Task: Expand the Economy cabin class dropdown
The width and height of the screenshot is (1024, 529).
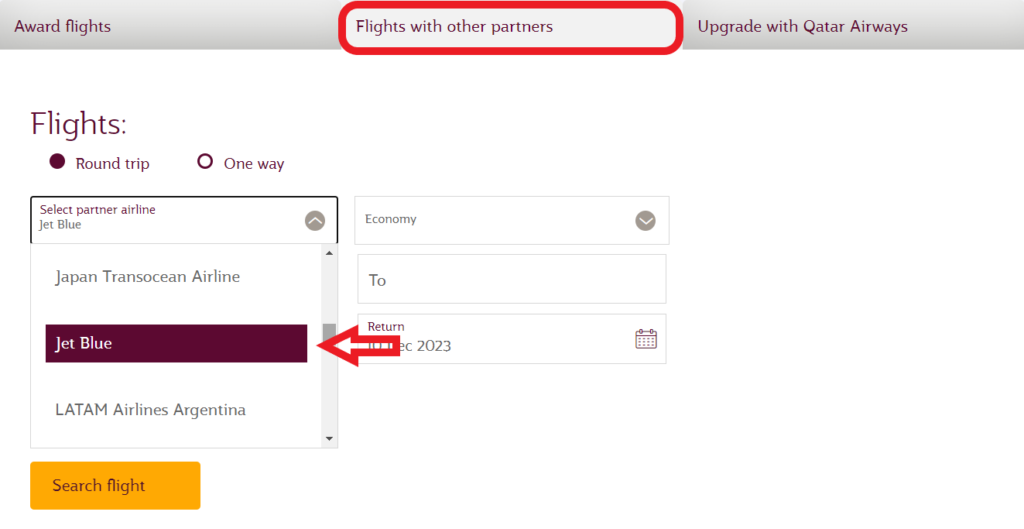Action: (x=646, y=221)
